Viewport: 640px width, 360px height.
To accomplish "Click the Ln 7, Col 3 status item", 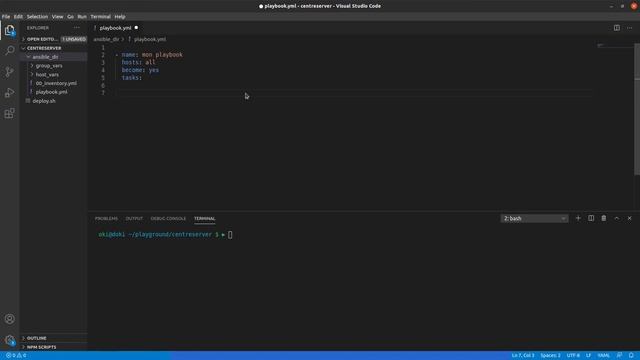I will tap(522, 356).
